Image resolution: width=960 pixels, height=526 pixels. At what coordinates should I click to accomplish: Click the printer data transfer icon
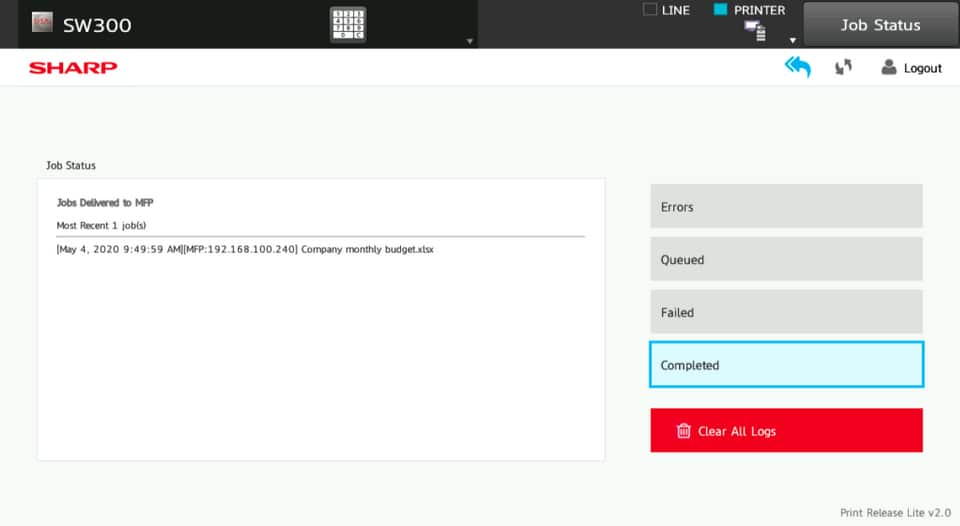[x=755, y=32]
